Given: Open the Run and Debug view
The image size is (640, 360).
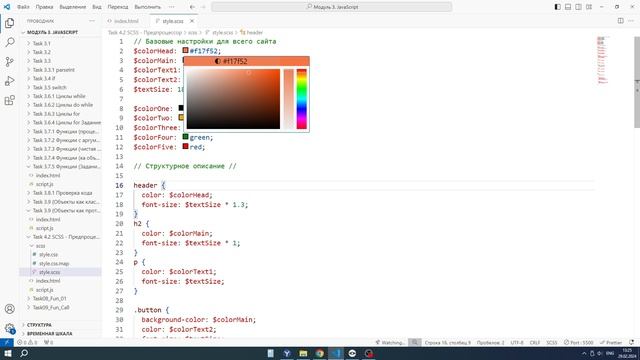Looking at the screenshot, I should [10, 81].
